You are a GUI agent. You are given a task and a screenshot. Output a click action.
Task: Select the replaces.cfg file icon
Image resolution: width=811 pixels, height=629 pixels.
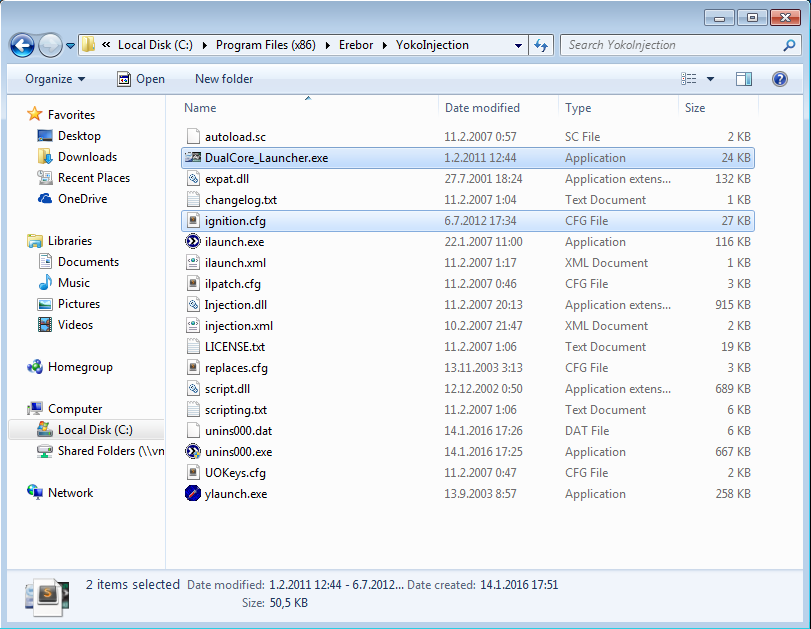point(193,368)
